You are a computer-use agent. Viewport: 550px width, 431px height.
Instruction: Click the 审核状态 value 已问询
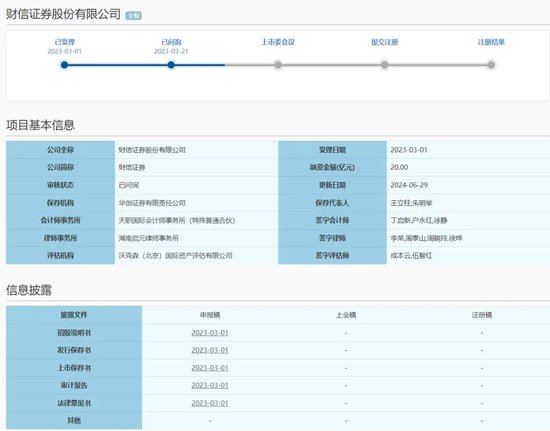click(129, 185)
